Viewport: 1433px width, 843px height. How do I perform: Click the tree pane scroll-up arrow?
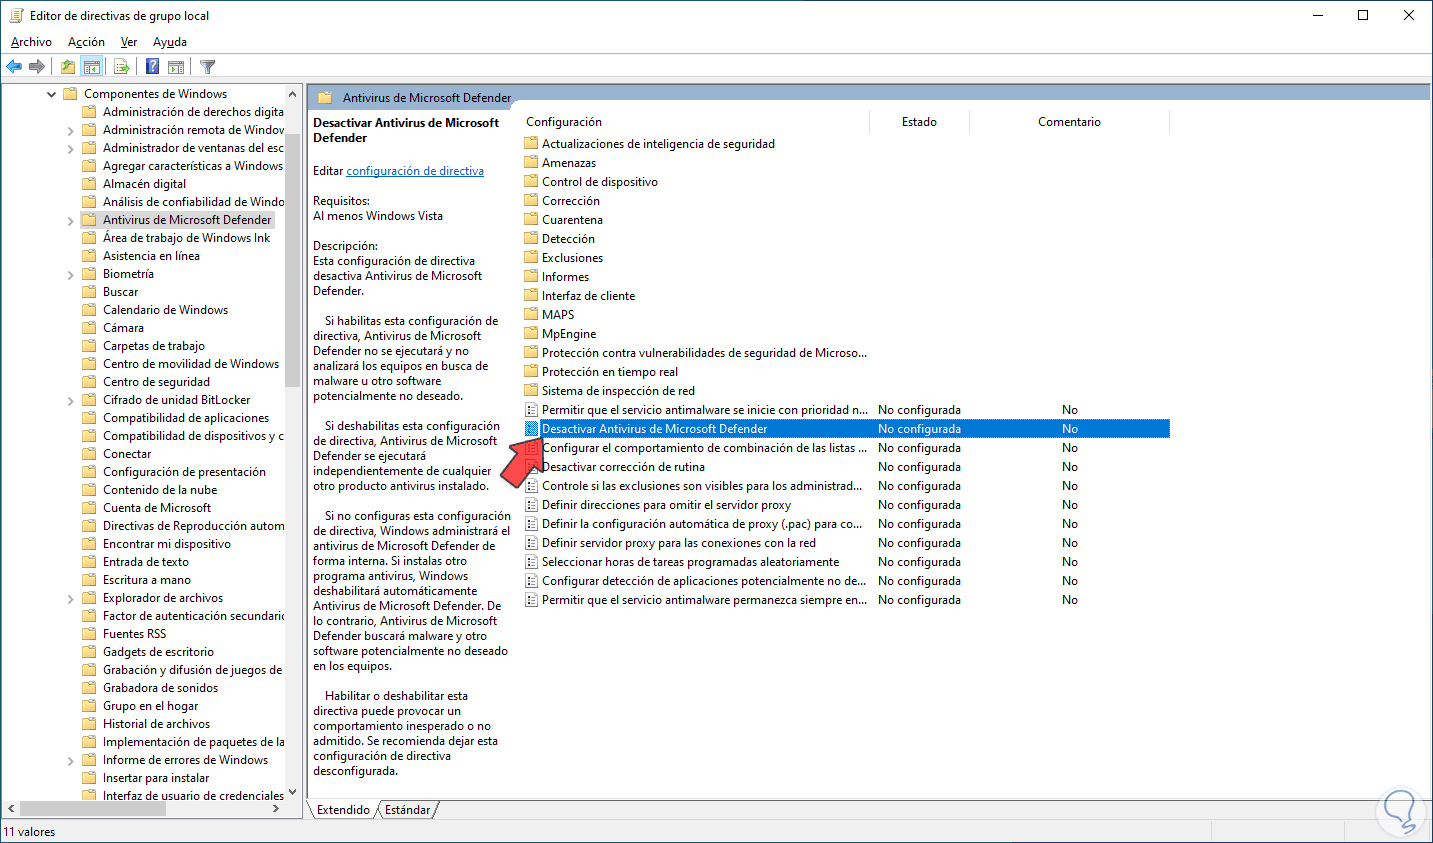(x=293, y=93)
